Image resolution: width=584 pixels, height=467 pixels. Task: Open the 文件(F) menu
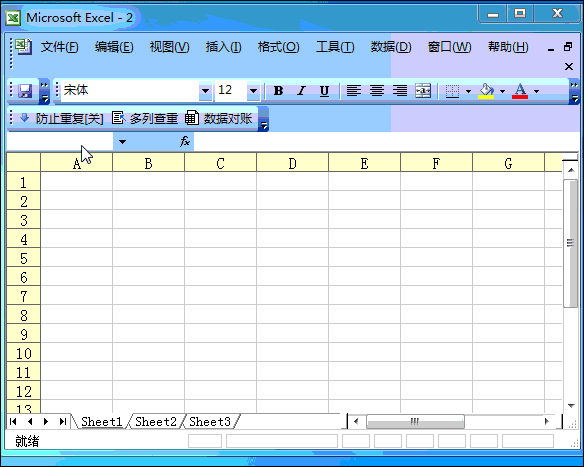point(59,47)
